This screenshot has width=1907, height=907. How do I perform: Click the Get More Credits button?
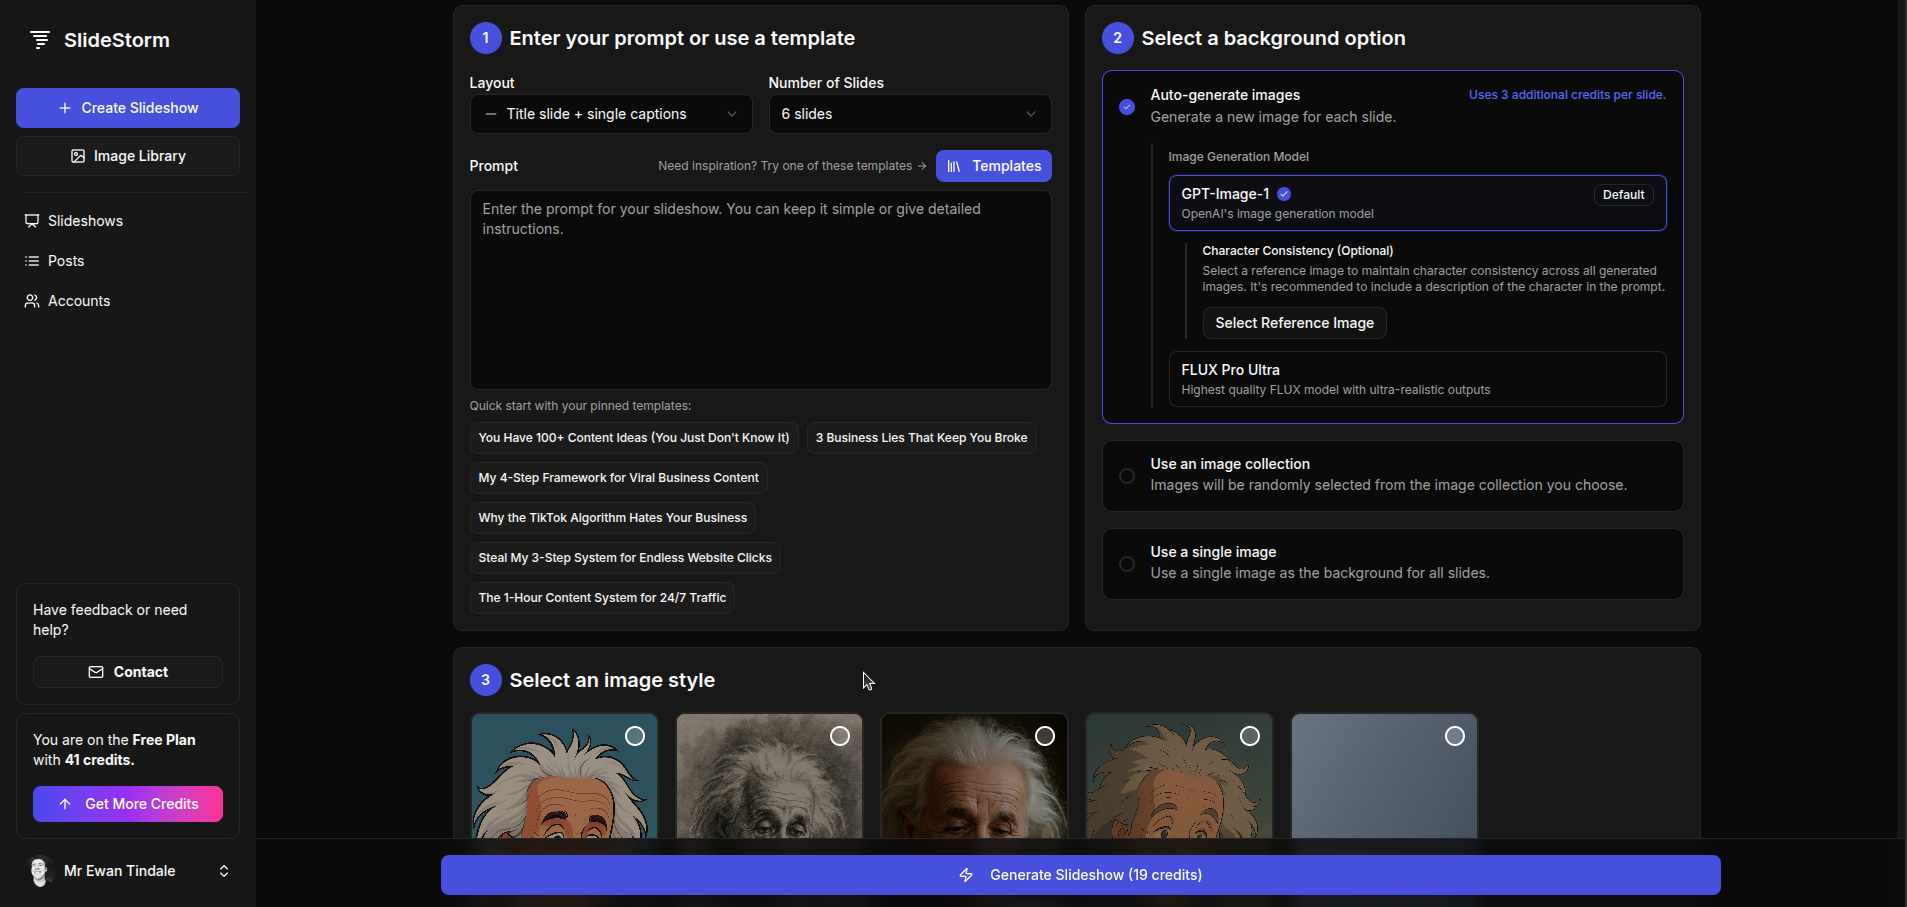click(128, 804)
